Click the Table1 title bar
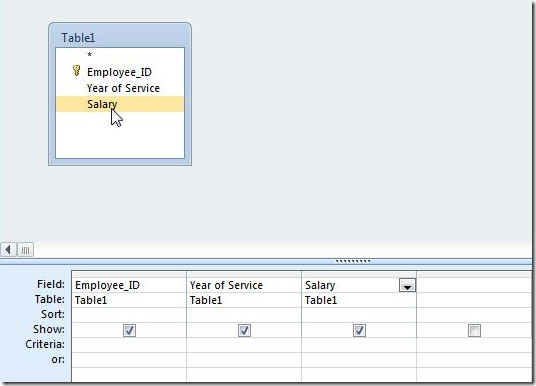Viewport: 536px width, 386px height. 120,37
